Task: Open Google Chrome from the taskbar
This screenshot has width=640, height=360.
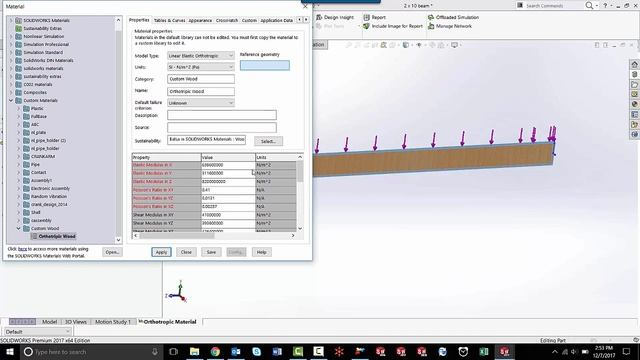Action: click(x=215, y=351)
